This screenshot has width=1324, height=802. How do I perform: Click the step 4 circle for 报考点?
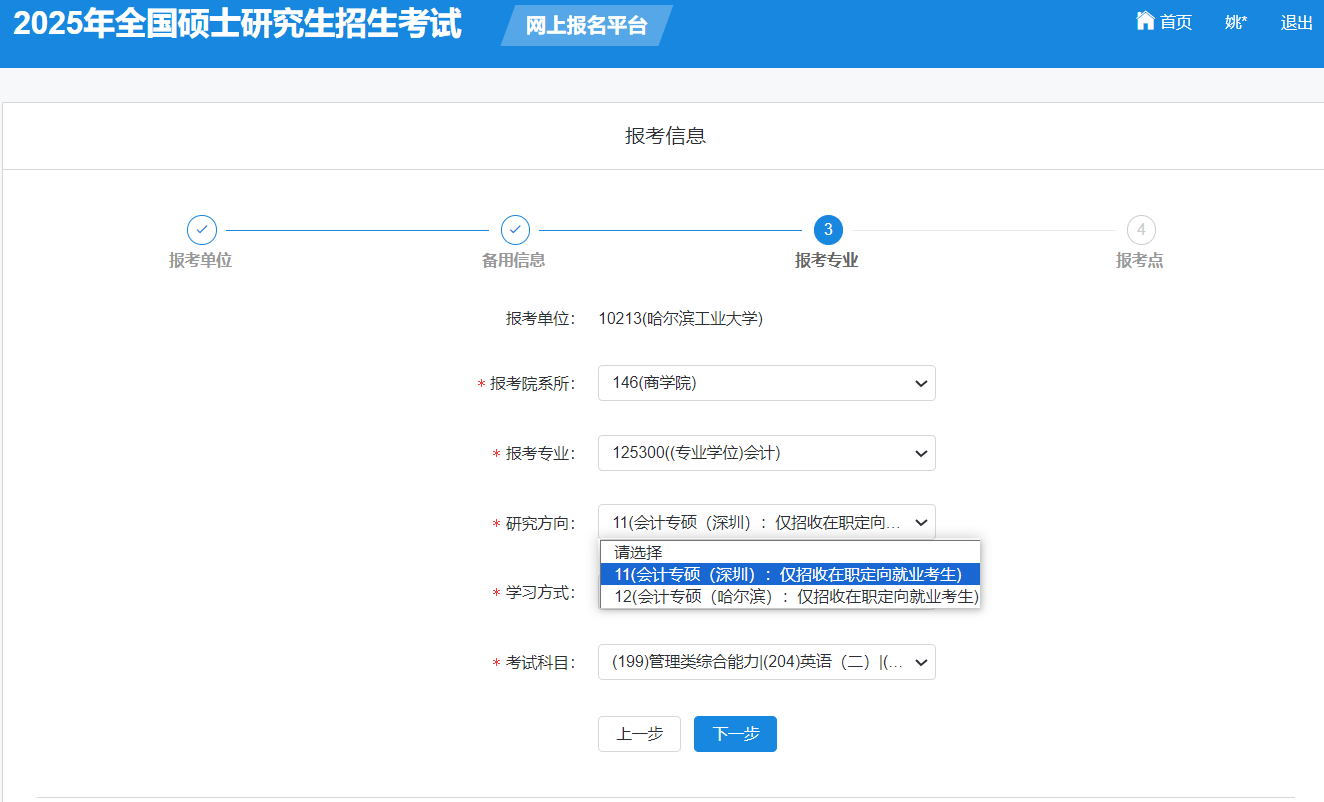(1140, 230)
